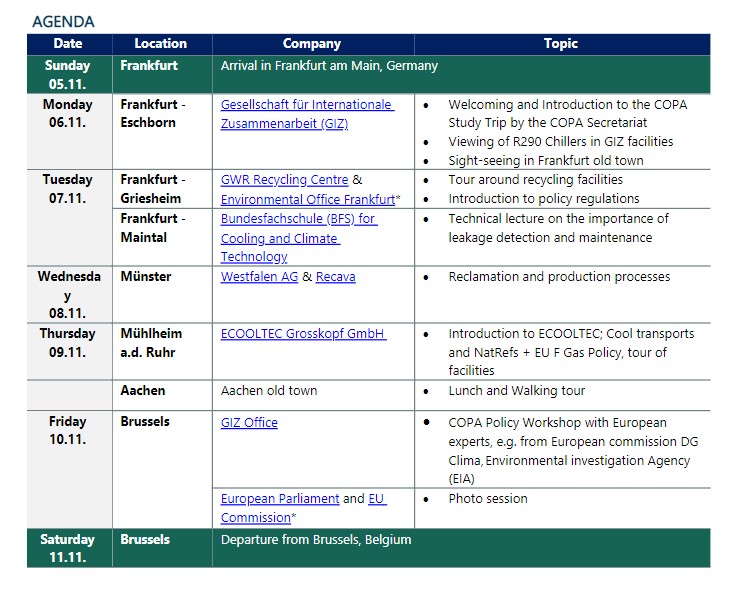
Task: Follow the EU Commission link
Action: (x=304, y=508)
